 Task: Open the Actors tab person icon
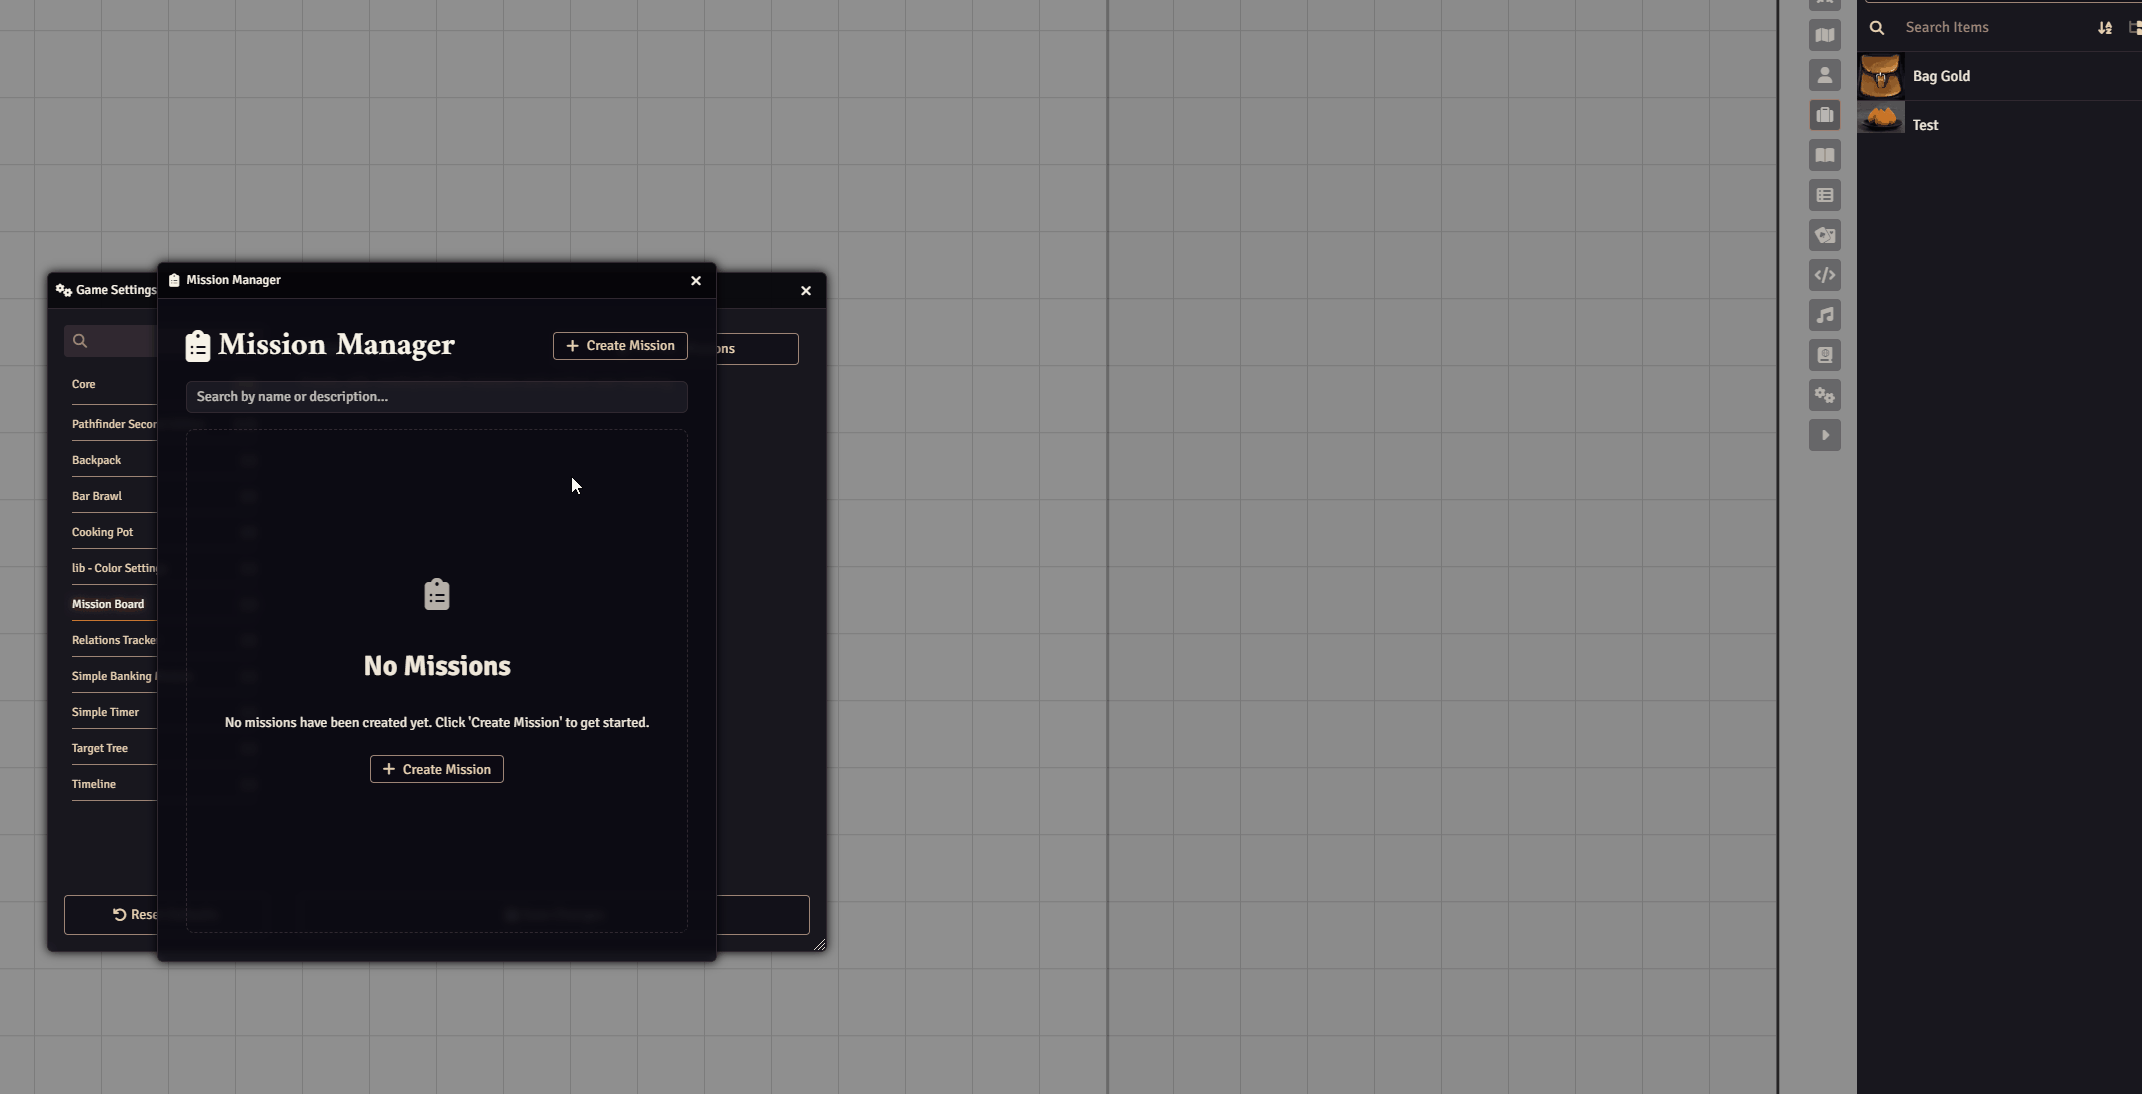pyautogui.click(x=1824, y=76)
